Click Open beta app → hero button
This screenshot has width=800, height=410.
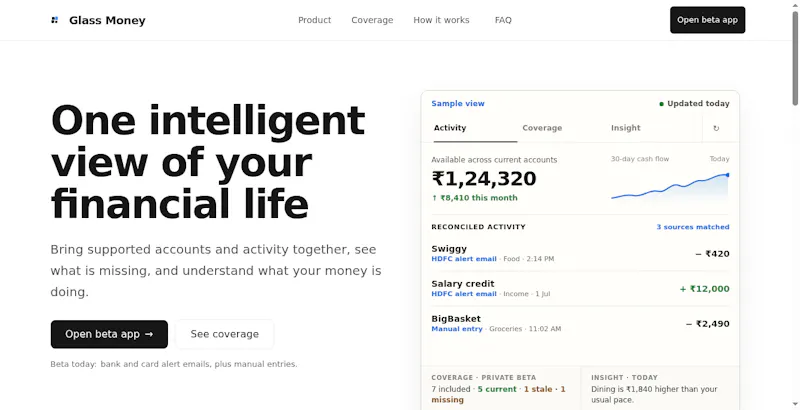pyautogui.click(x=109, y=334)
